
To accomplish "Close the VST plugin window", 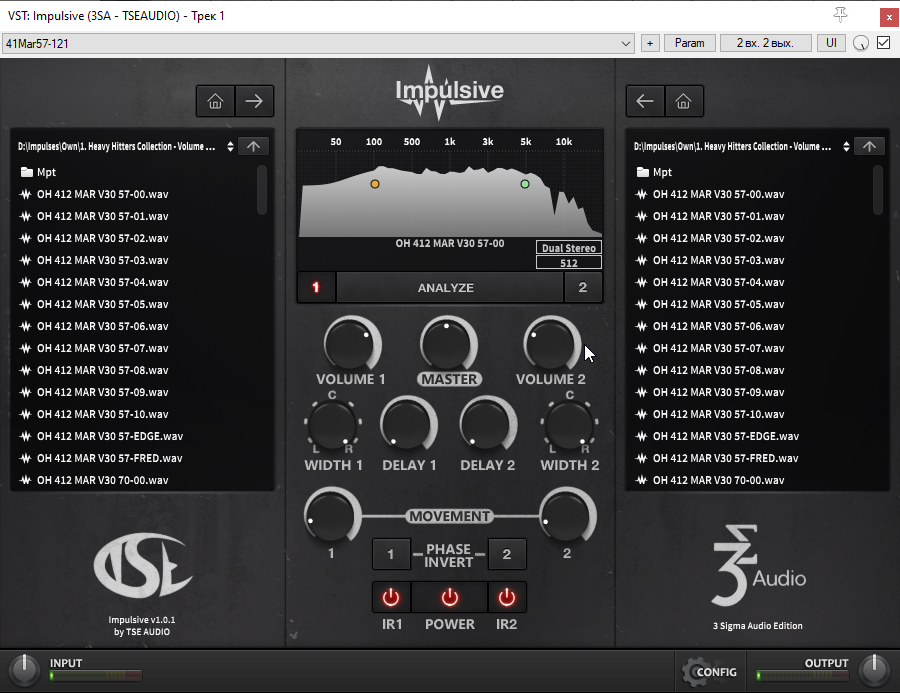I will click(889, 17).
